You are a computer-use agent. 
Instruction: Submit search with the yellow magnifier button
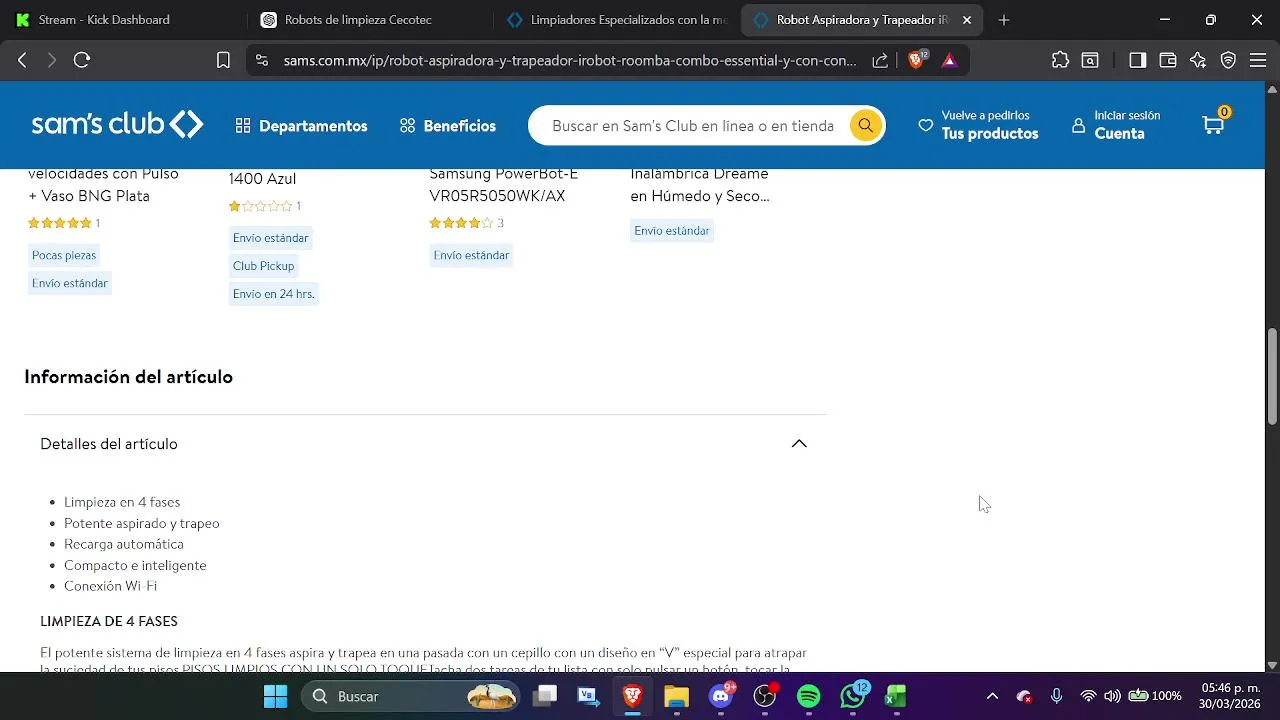point(865,125)
